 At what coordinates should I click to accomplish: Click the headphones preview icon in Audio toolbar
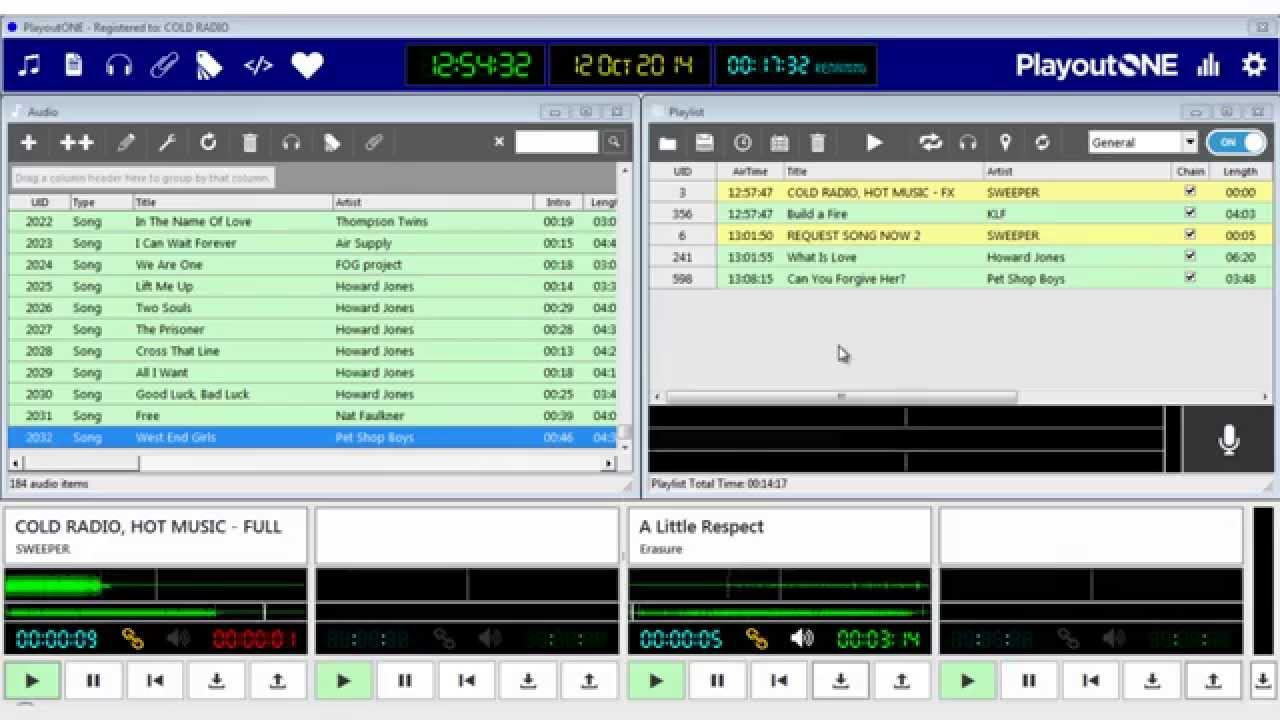(x=291, y=143)
